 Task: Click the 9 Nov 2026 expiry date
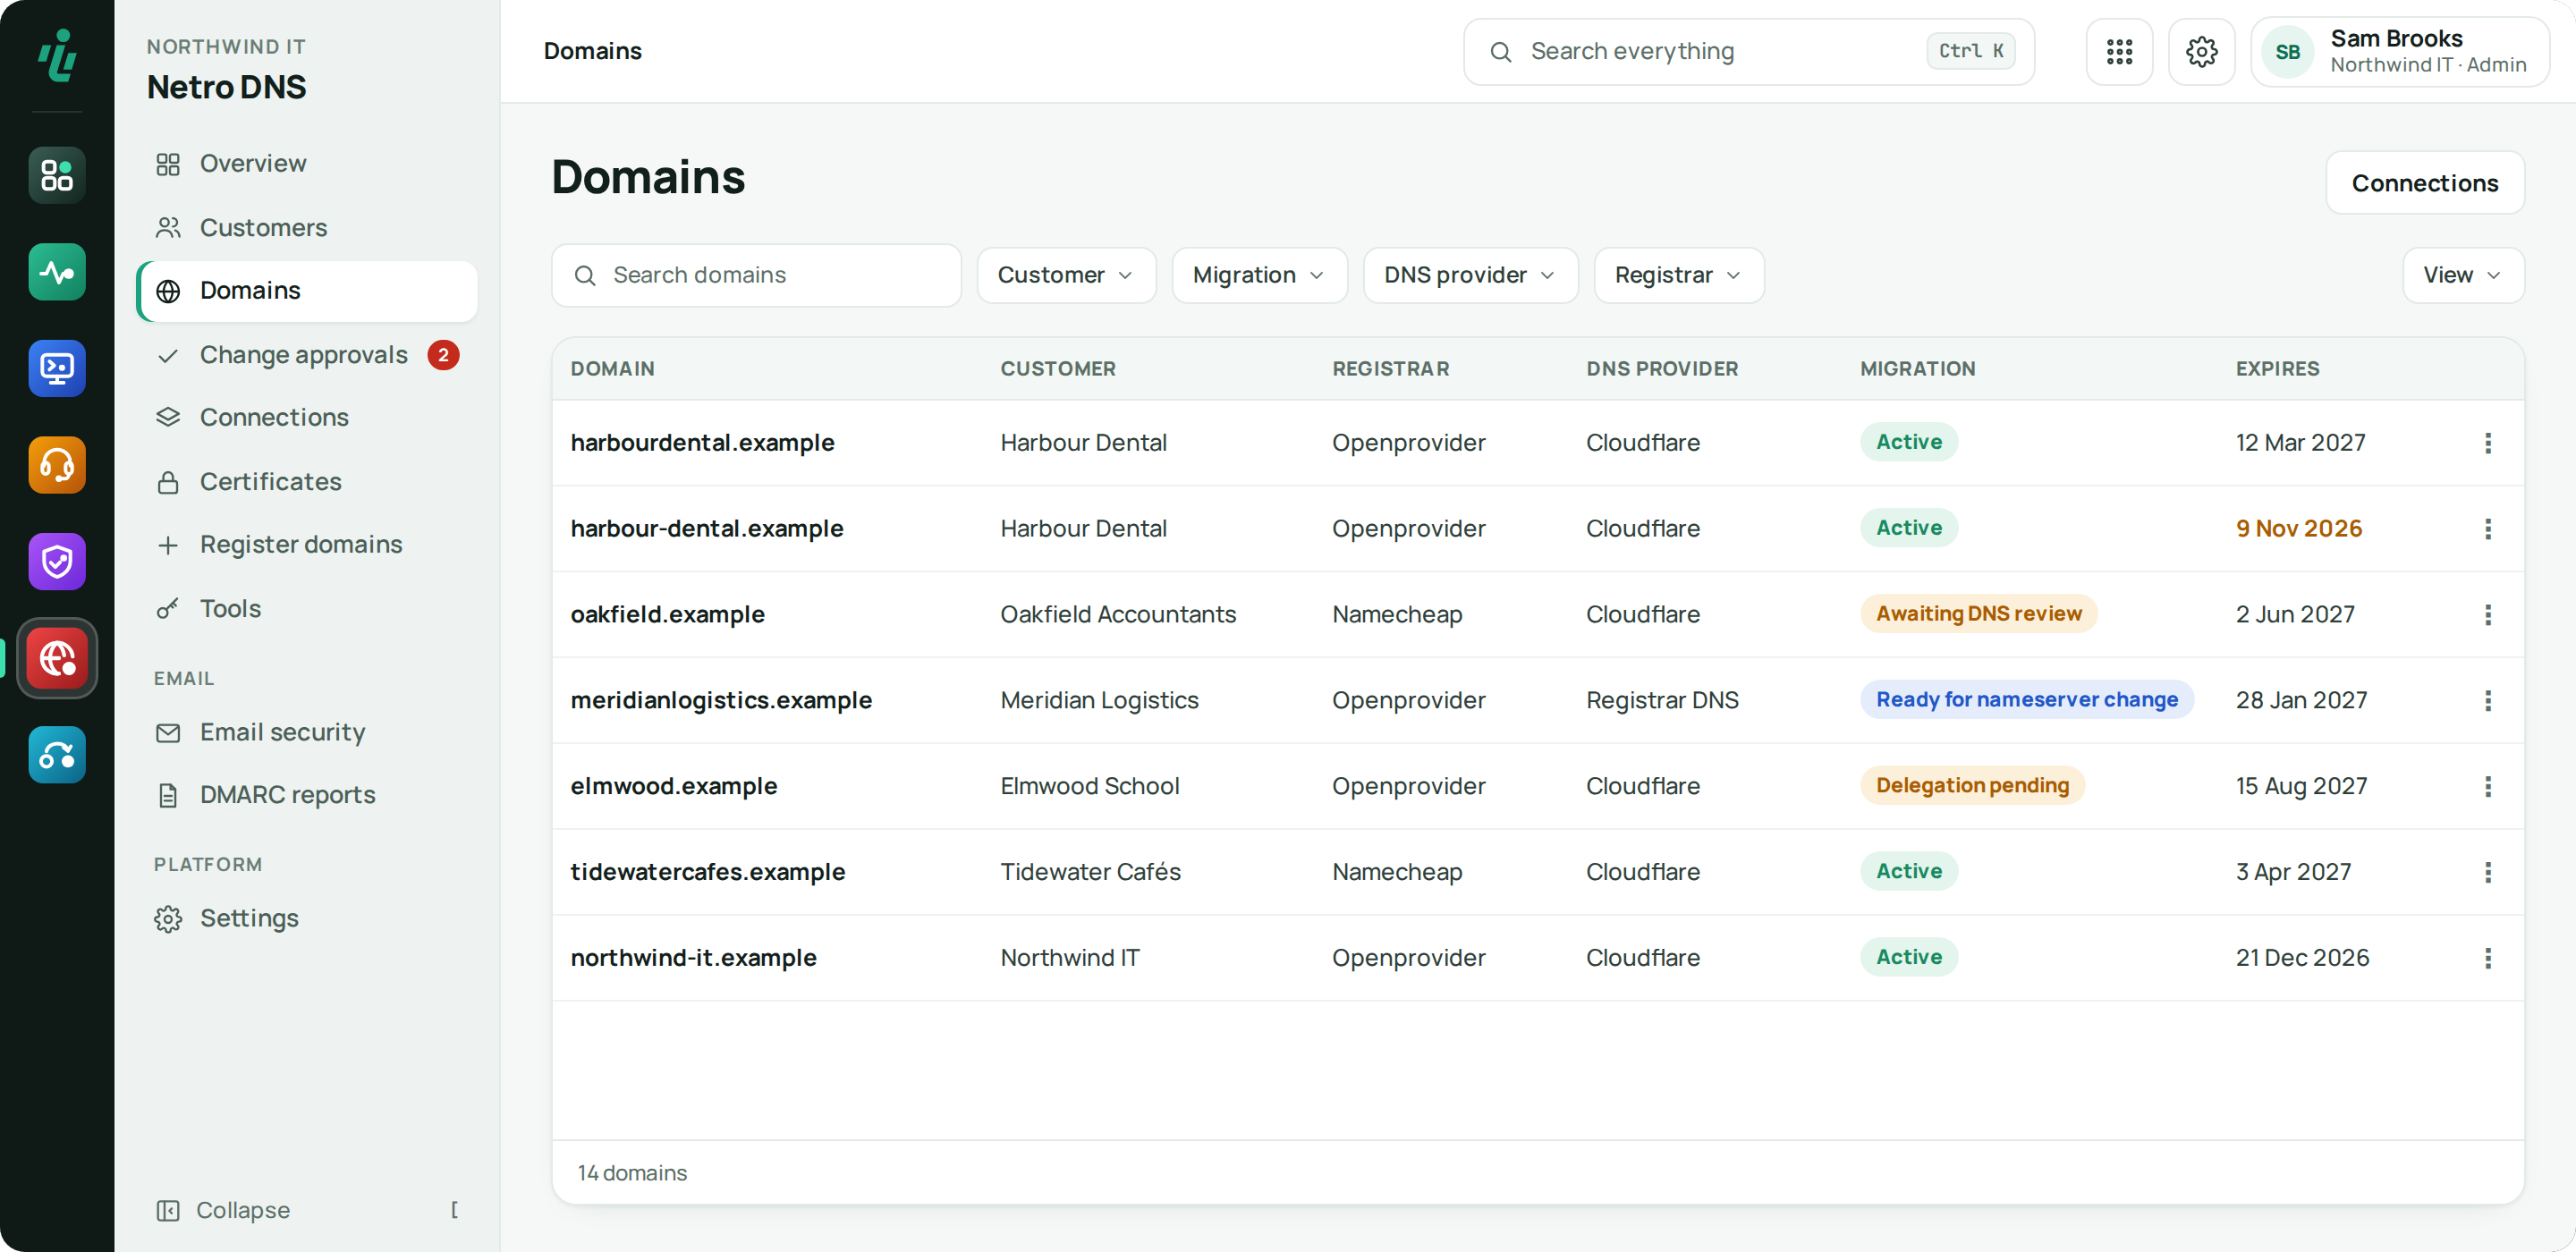click(x=2298, y=529)
